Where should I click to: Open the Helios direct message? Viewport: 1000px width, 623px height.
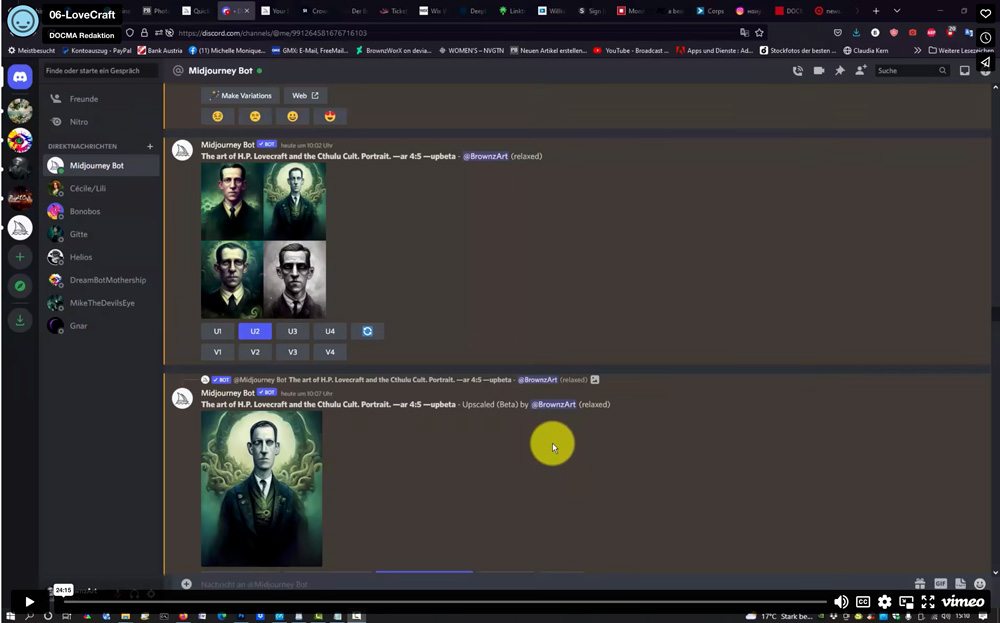point(101,257)
